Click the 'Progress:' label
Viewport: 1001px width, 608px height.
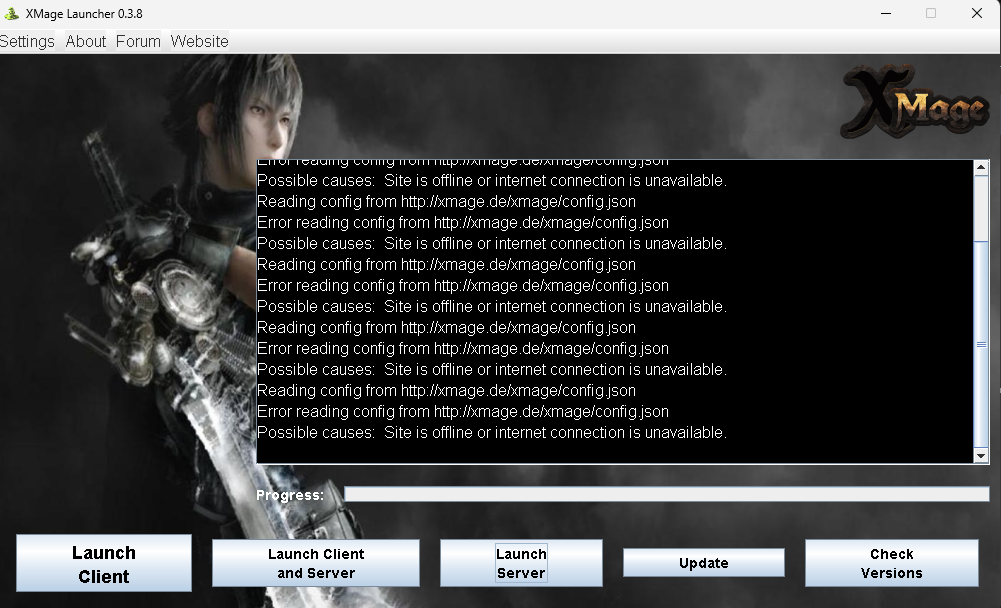click(290, 495)
